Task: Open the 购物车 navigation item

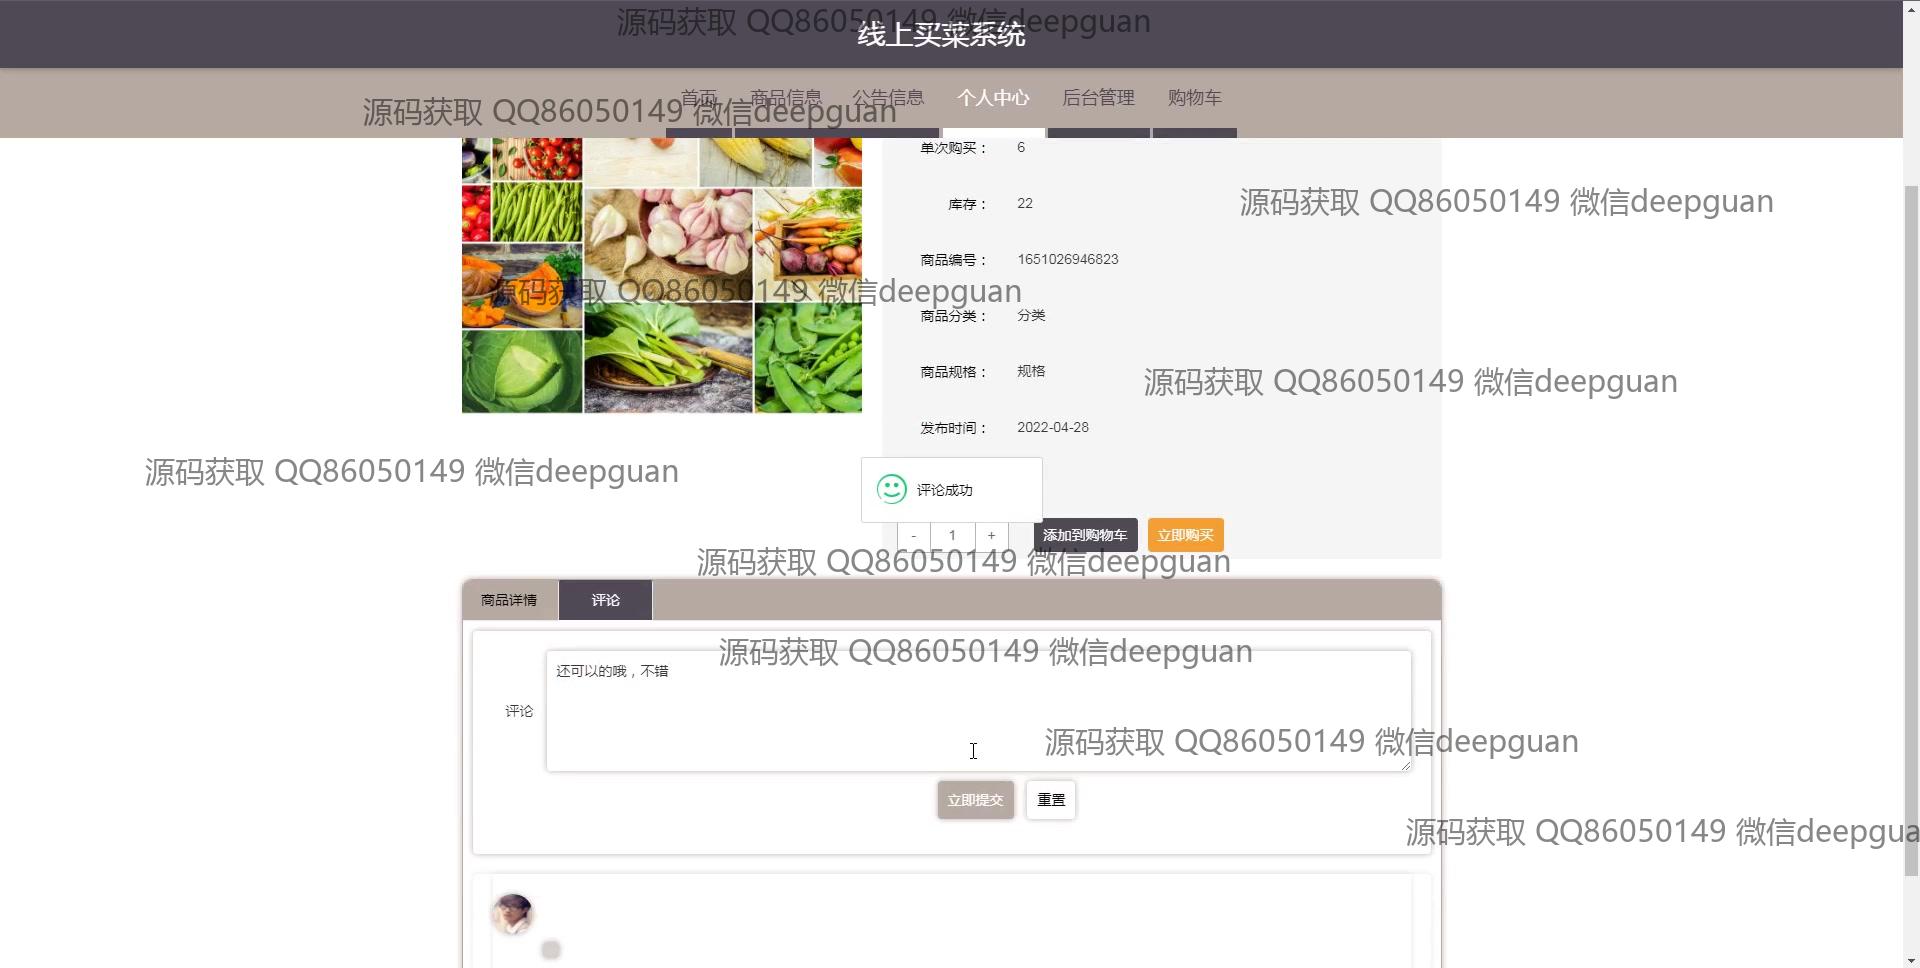Action: pyautogui.click(x=1195, y=98)
